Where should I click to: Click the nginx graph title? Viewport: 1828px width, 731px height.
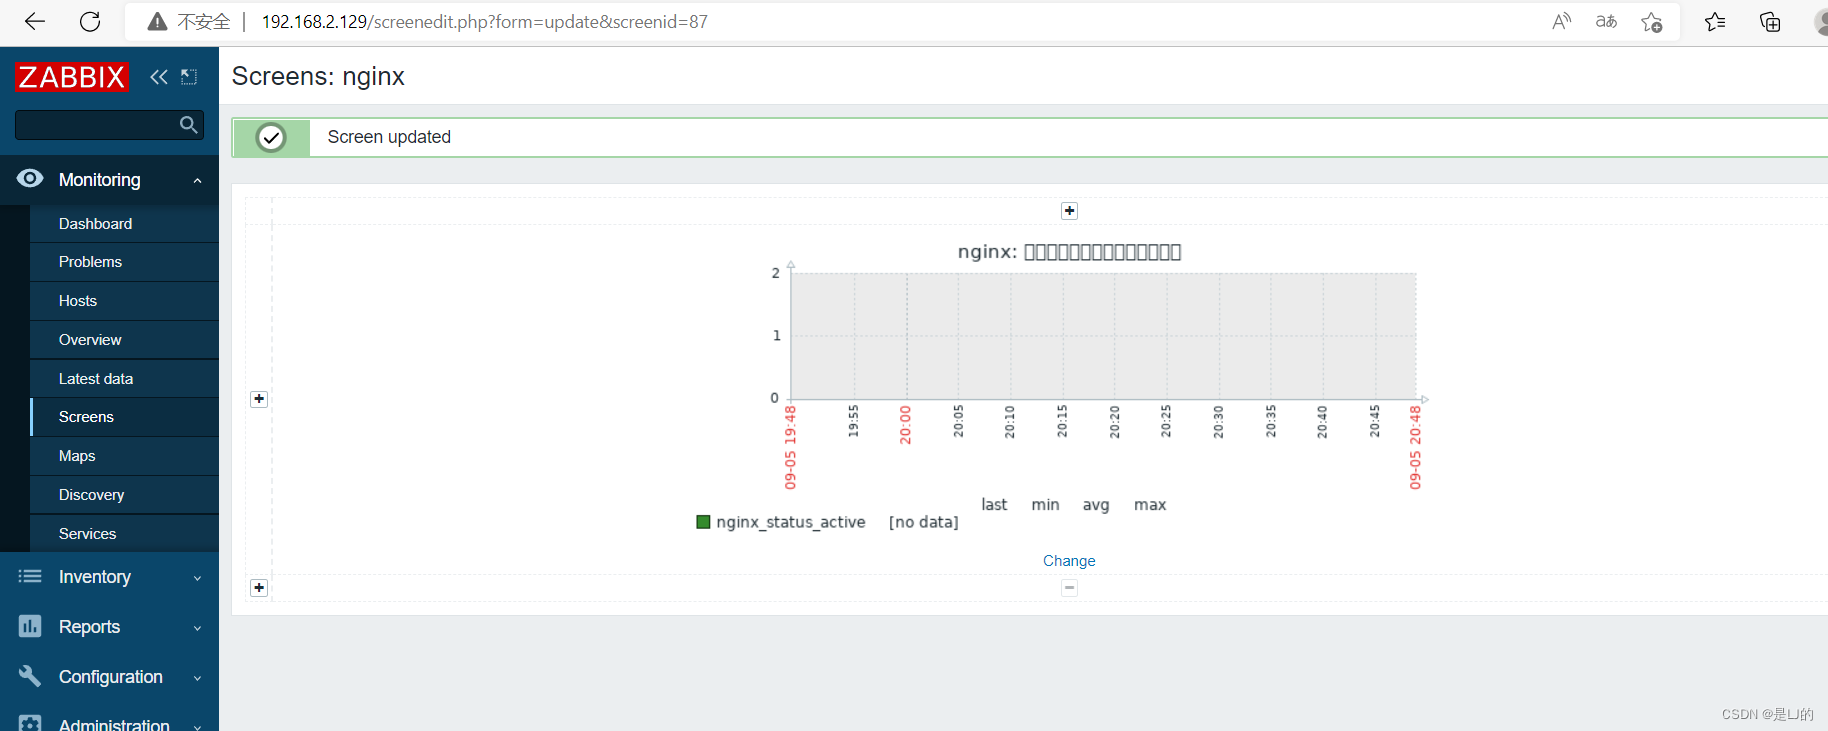1069,252
